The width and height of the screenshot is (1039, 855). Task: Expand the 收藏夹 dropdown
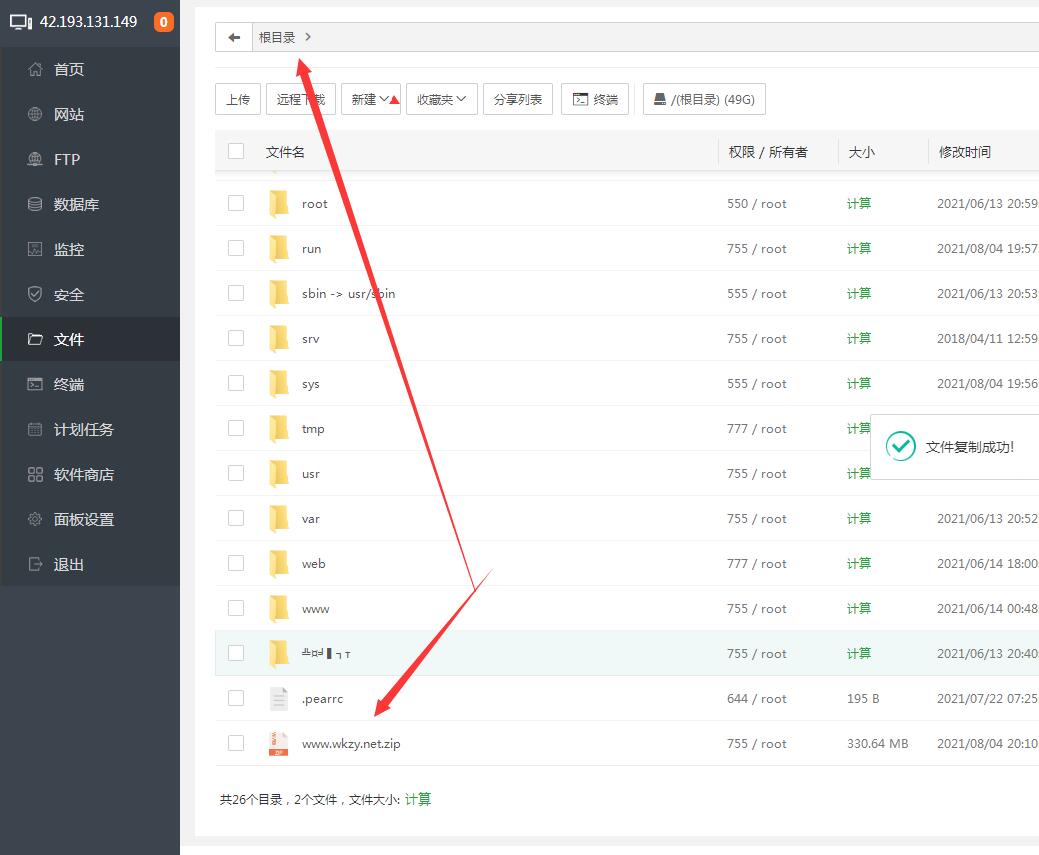(x=441, y=99)
